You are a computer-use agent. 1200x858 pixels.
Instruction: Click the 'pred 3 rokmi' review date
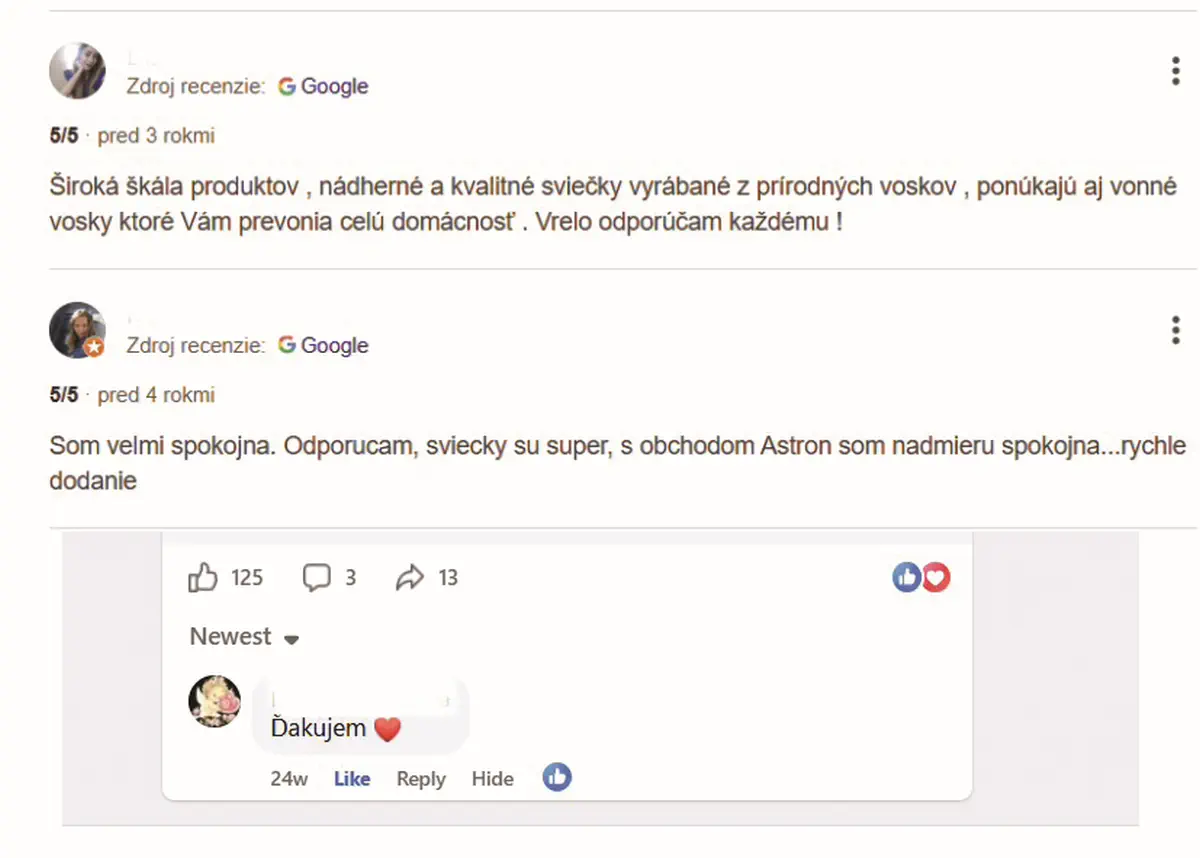[x=156, y=135]
